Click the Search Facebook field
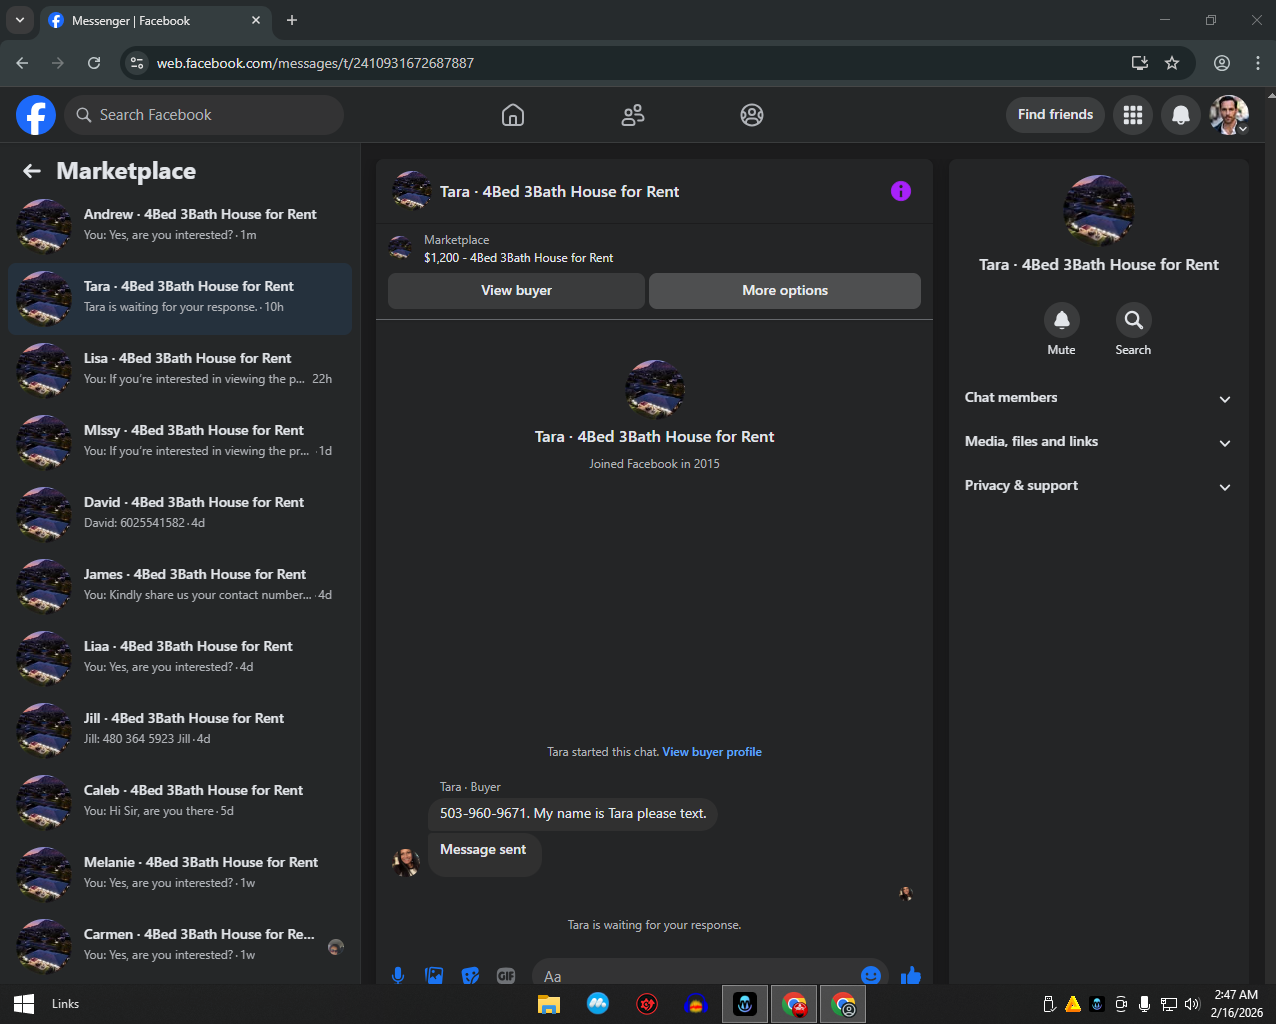 pyautogui.click(x=204, y=115)
